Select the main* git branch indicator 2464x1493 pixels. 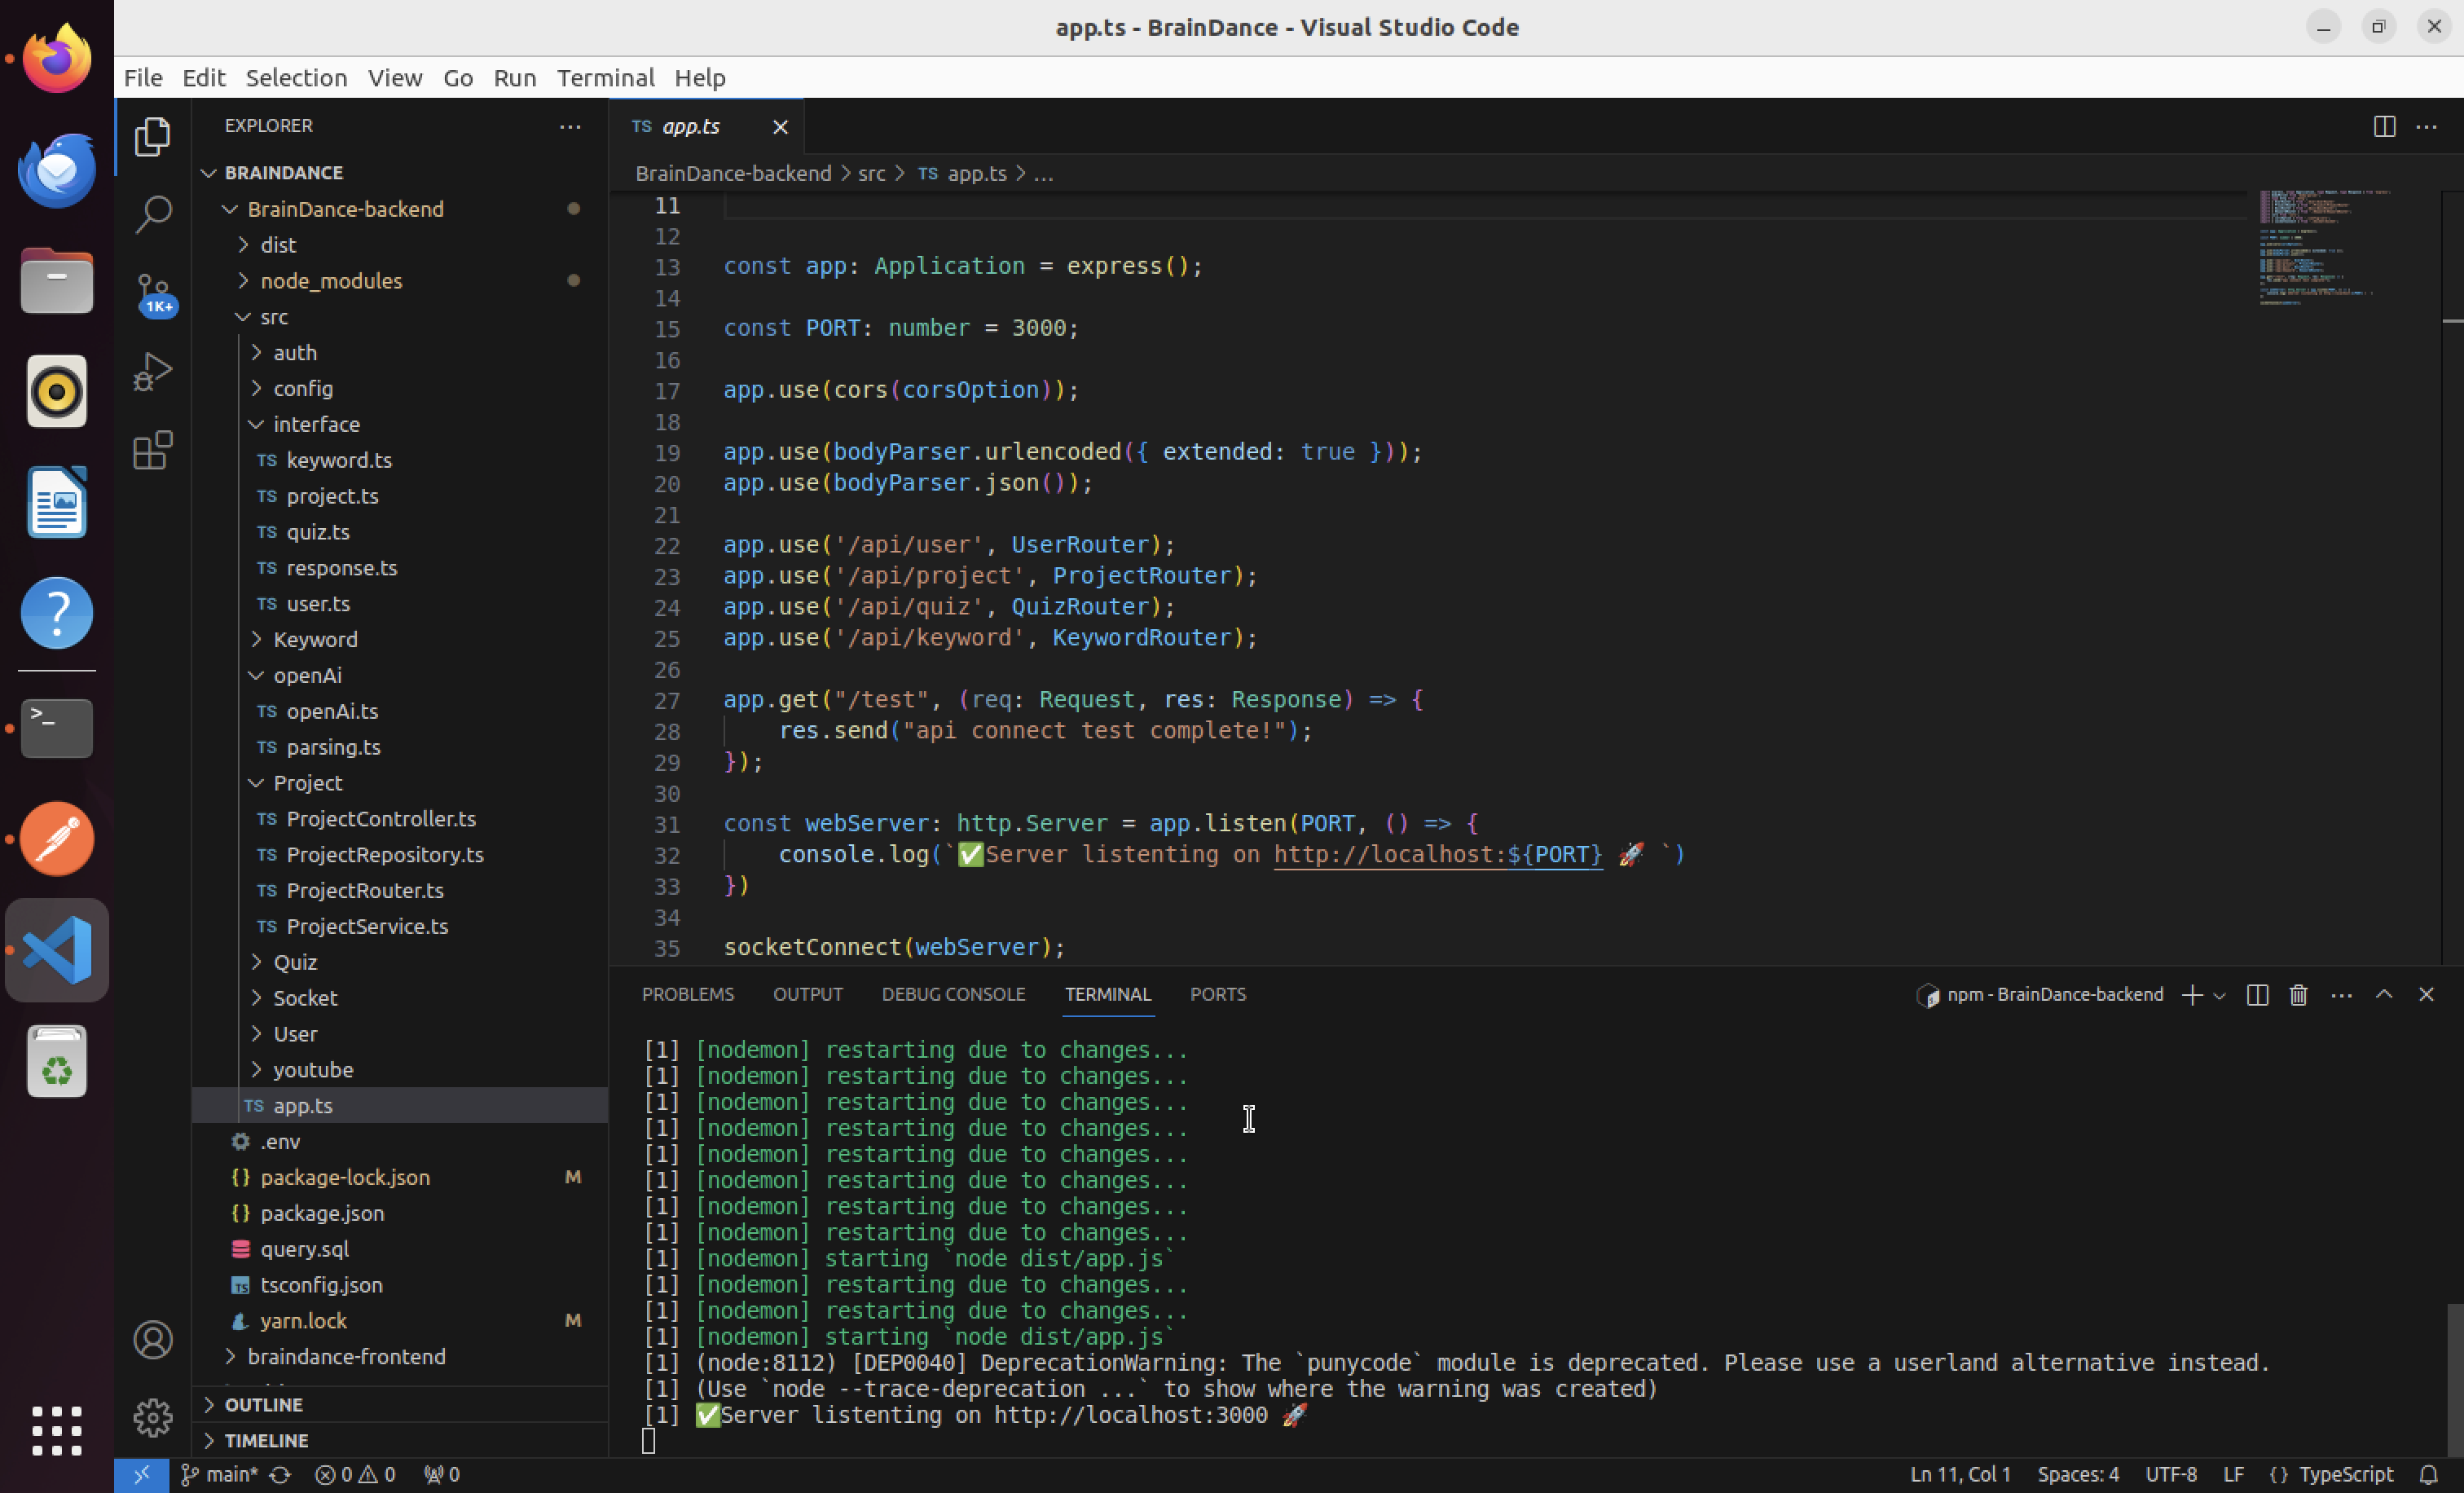[x=219, y=1474]
